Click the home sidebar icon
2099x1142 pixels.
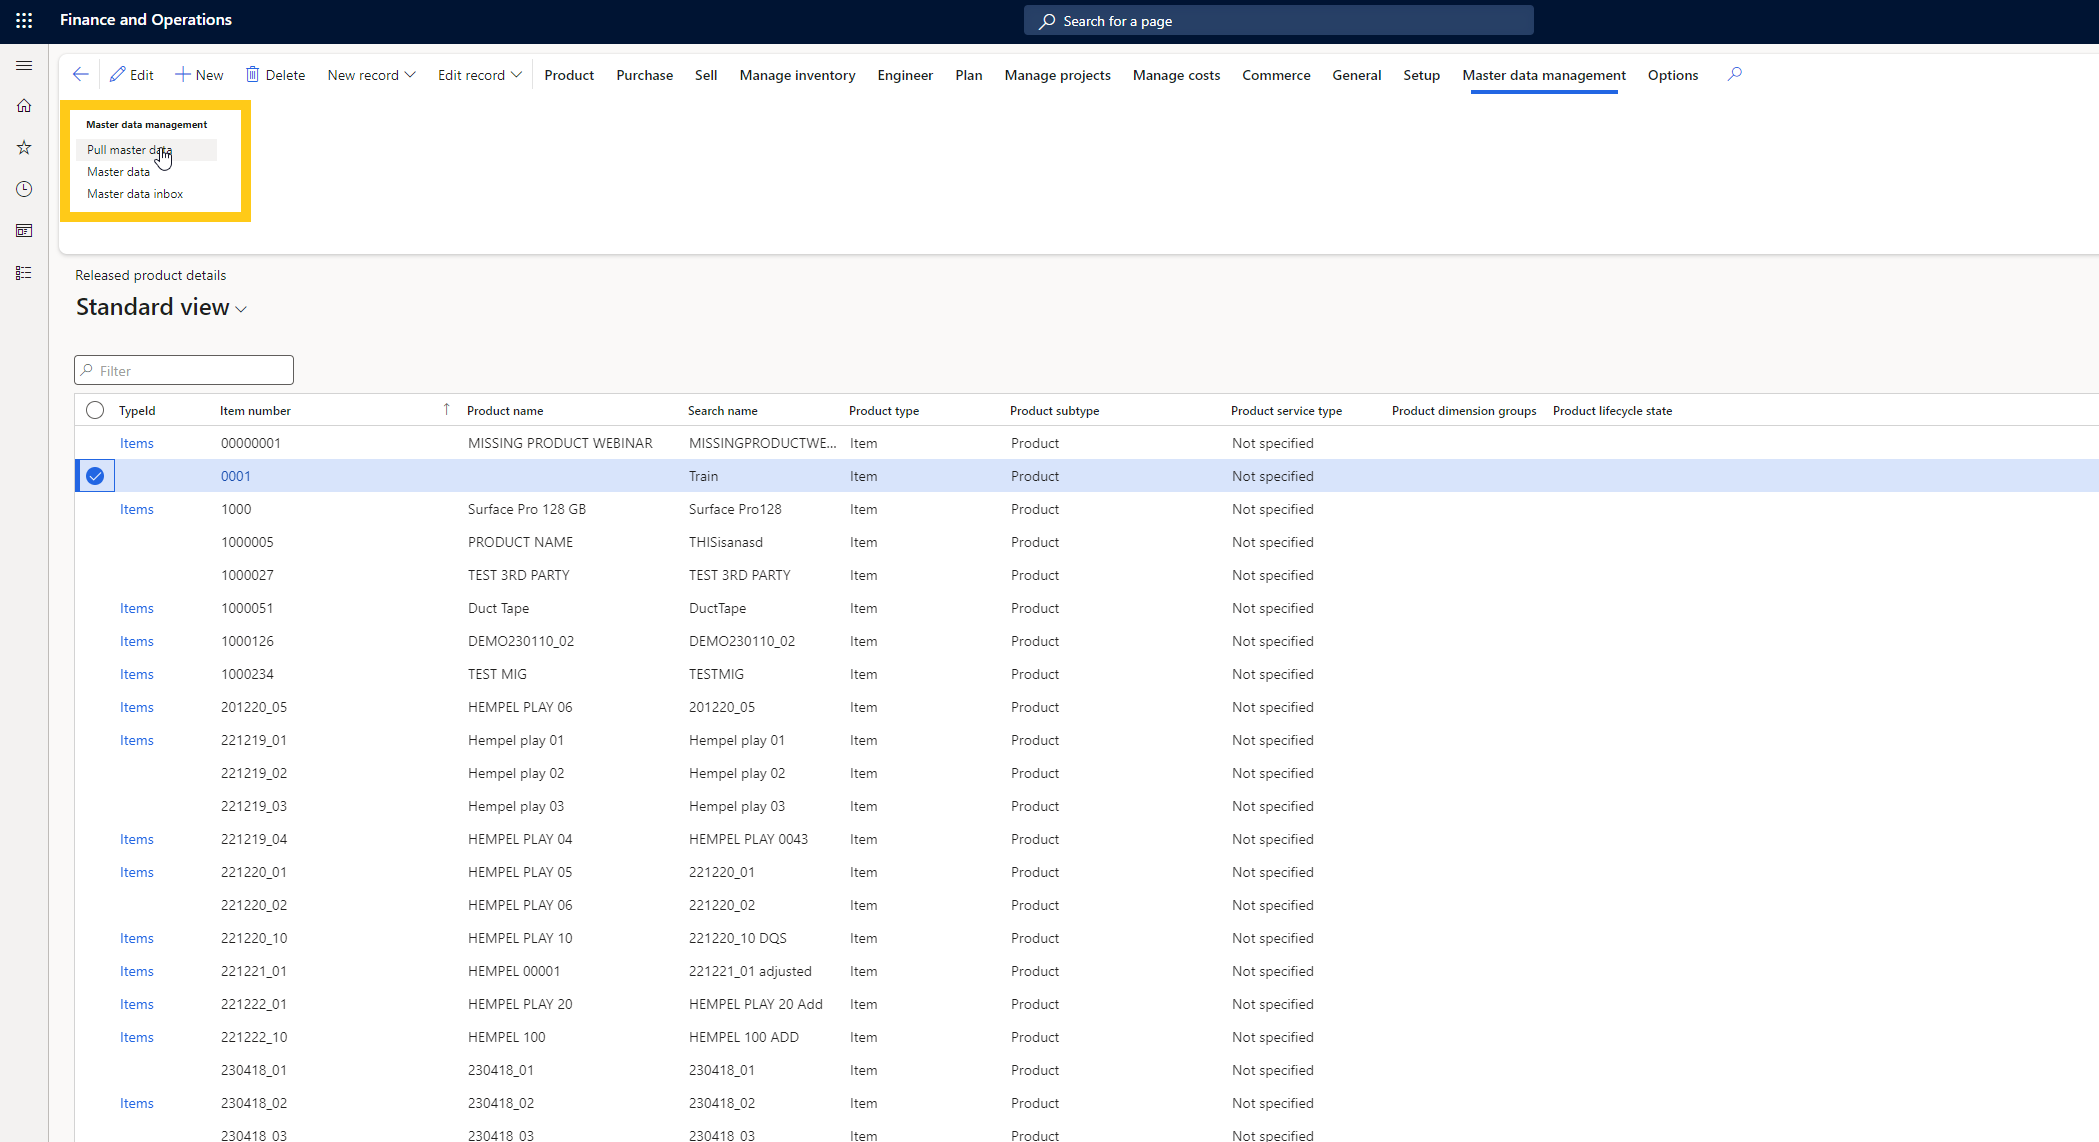(x=24, y=104)
